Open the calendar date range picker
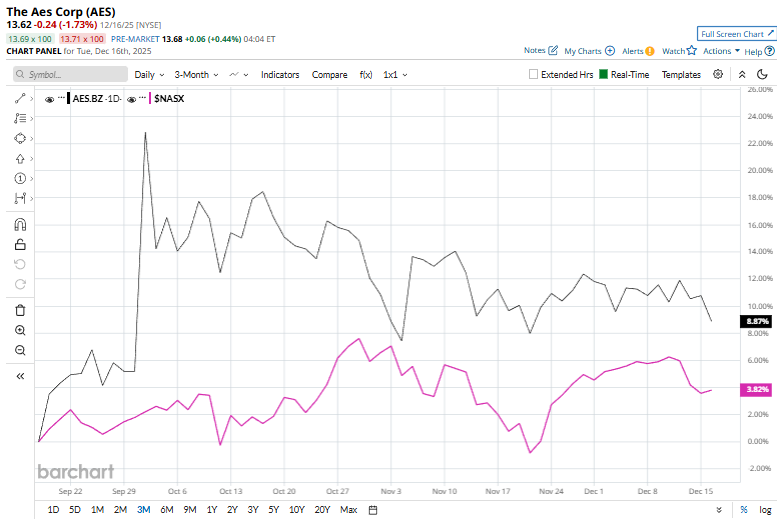The image size is (777, 525). pyautogui.click(x=373, y=510)
